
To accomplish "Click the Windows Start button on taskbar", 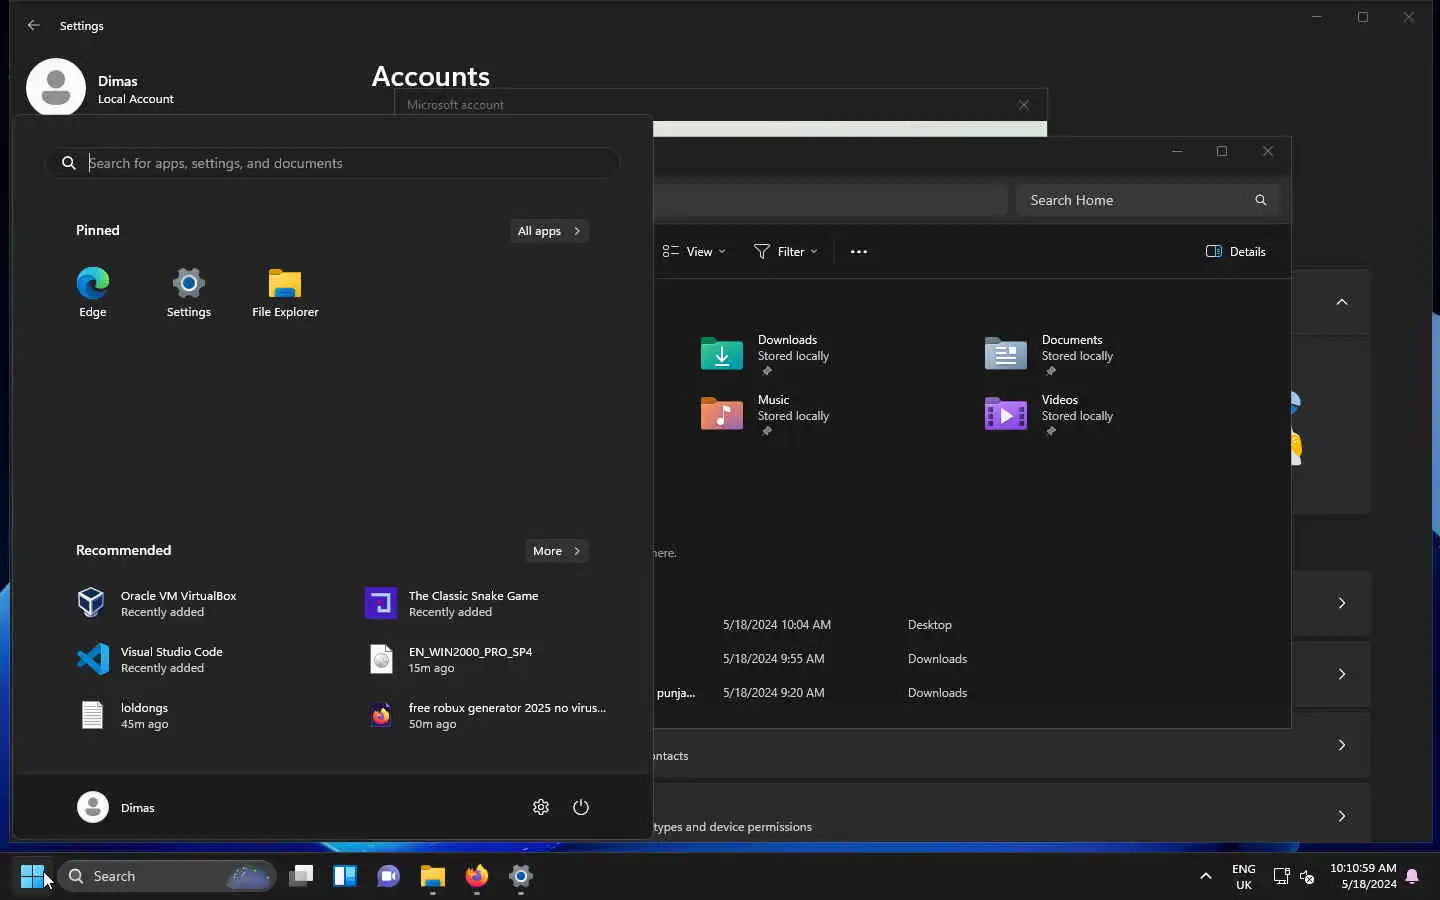I will pos(32,876).
